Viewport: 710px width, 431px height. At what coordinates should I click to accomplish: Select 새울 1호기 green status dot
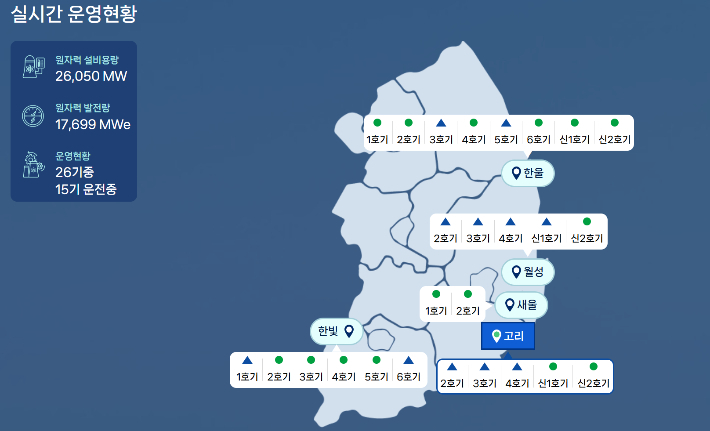[x=435, y=295]
